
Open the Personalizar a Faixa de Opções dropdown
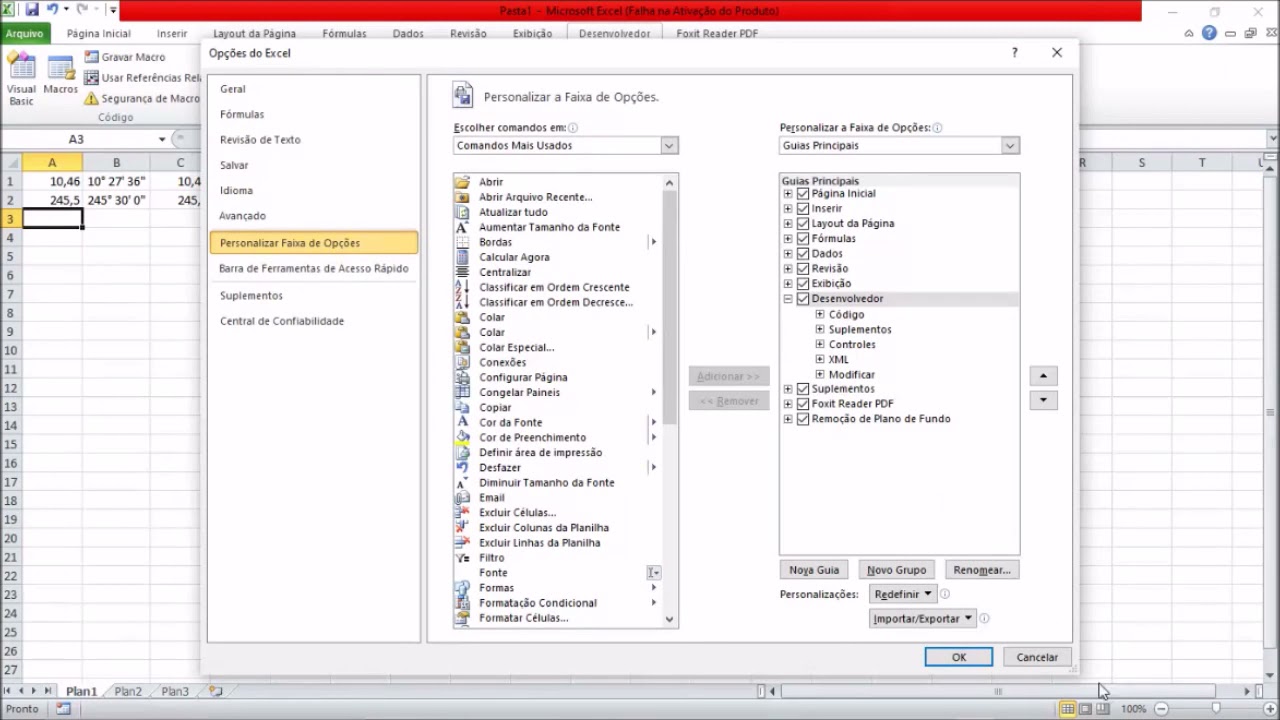(899, 145)
